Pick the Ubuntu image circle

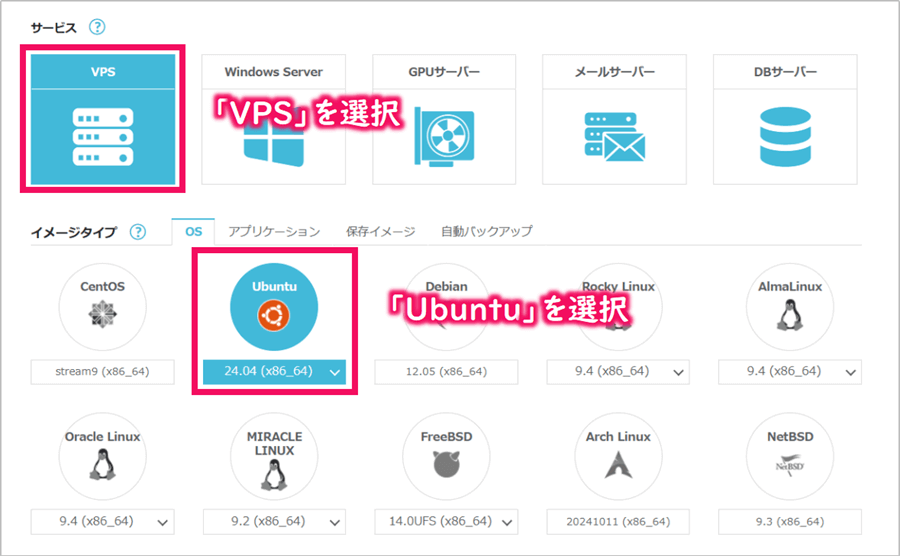click(x=274, y=307)
